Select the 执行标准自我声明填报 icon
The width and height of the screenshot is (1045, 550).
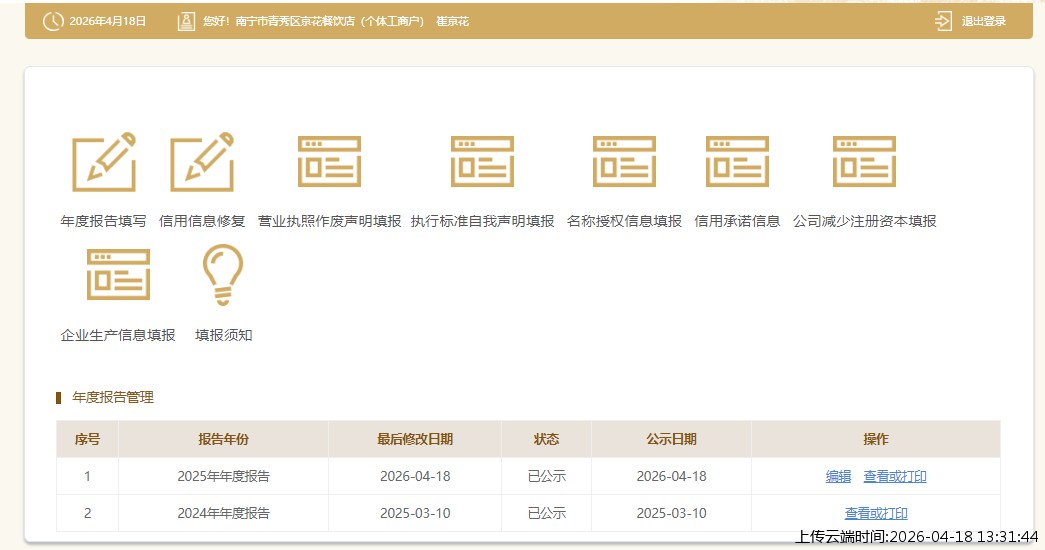tap(482, 162)
